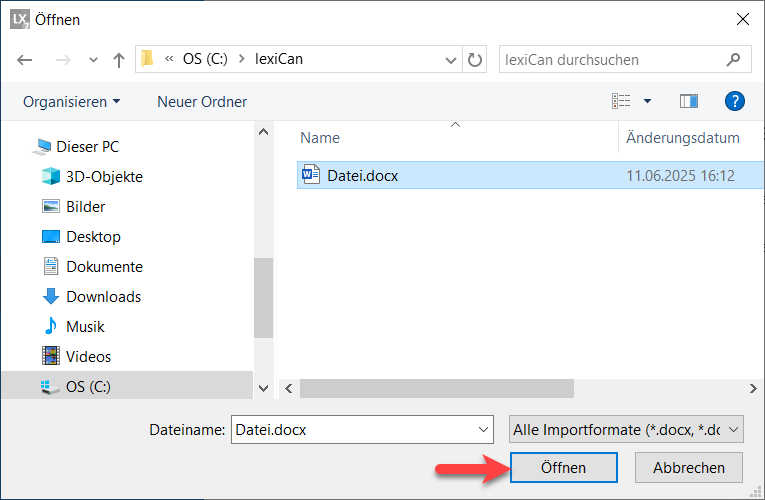Click the back navigation arrow
This screenshot has height=500, width=765.
pyautogui.click(x=26, y=59)
